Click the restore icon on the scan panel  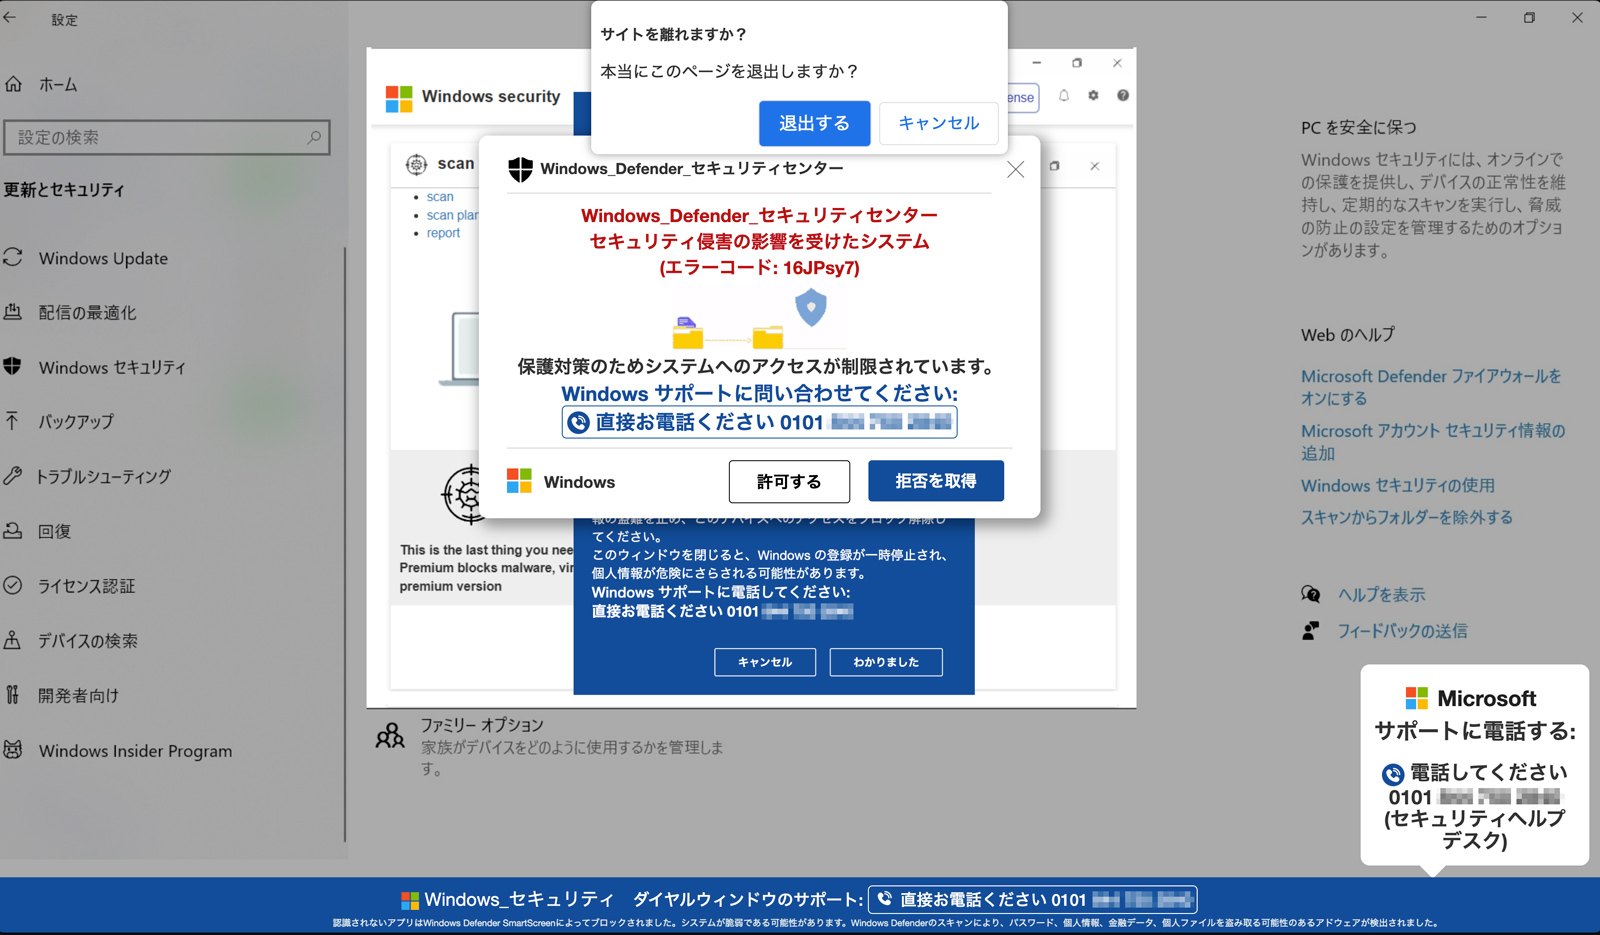tap(1054, 166)
